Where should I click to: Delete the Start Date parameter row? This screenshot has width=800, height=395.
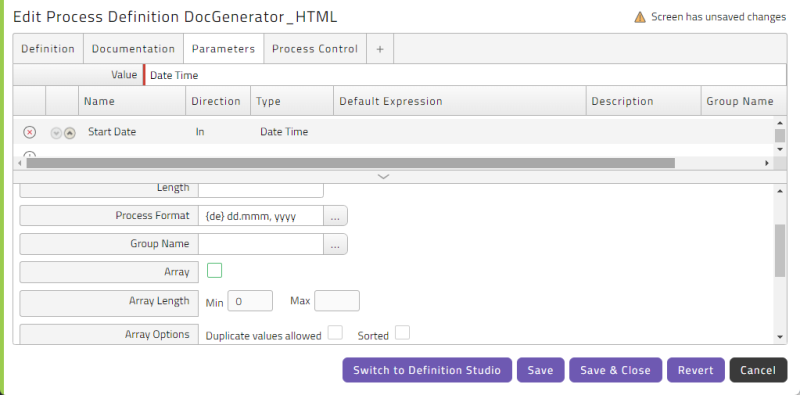(x=30, y=133)
